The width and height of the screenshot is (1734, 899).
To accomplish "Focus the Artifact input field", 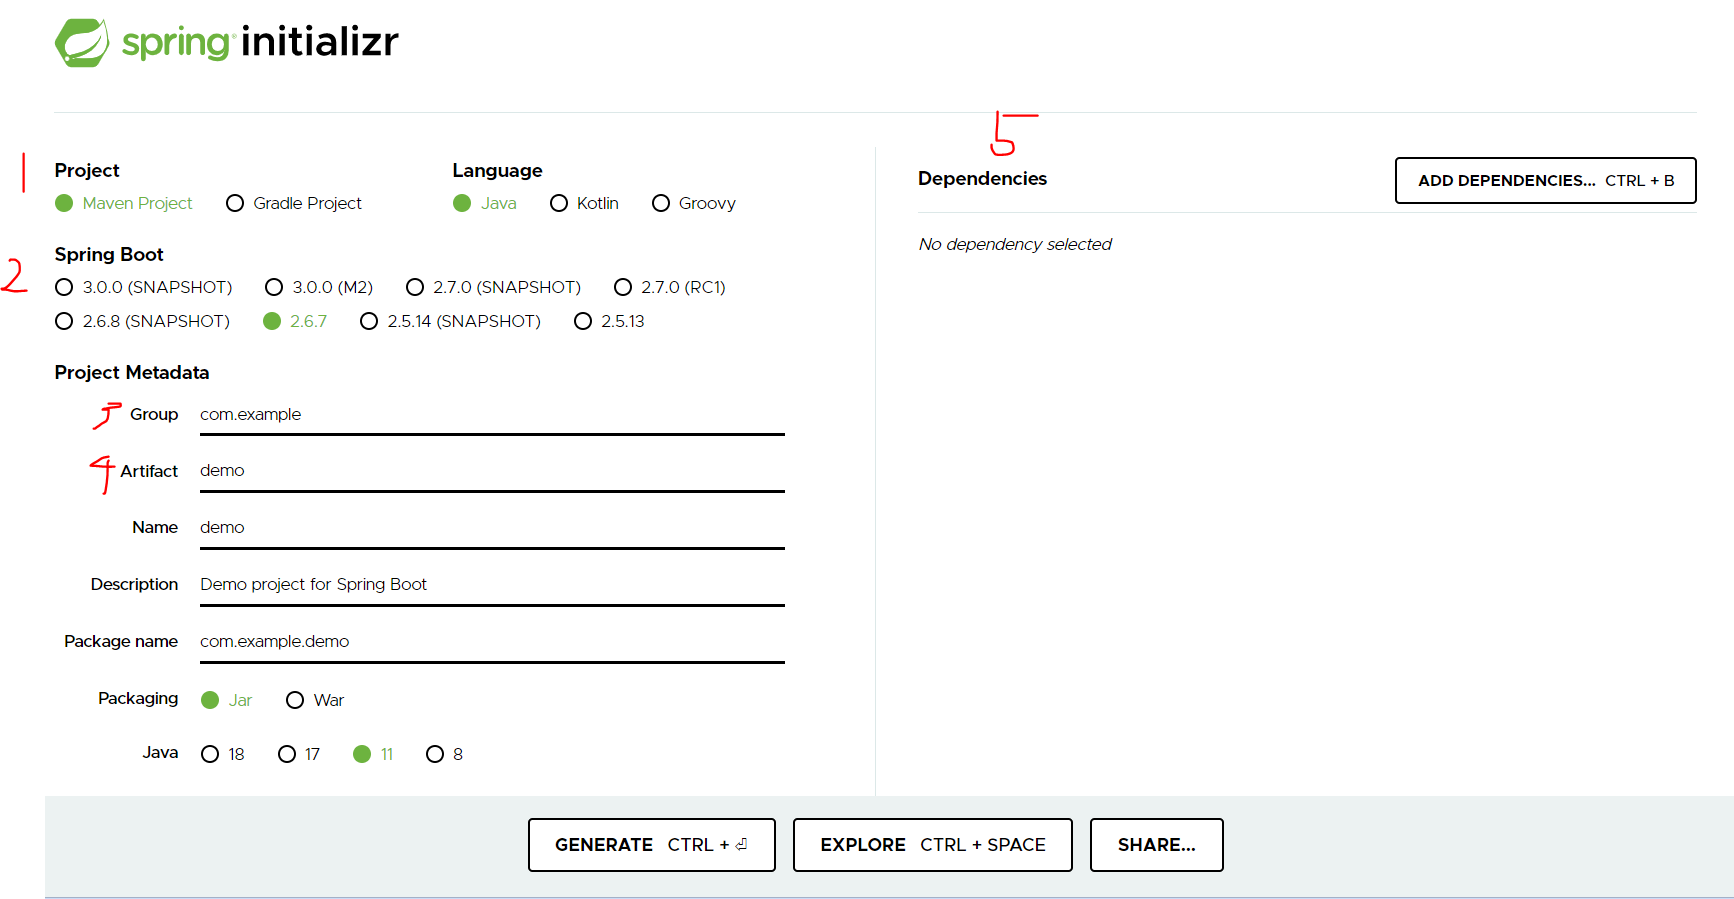I will click(492, 471).
